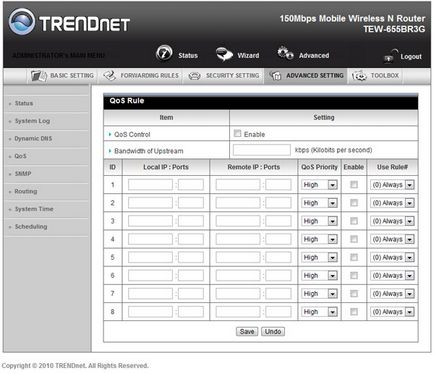Click the Wizard icon in header
The height and width of the screenshot is (374, 434).
[x=224, y=54]
